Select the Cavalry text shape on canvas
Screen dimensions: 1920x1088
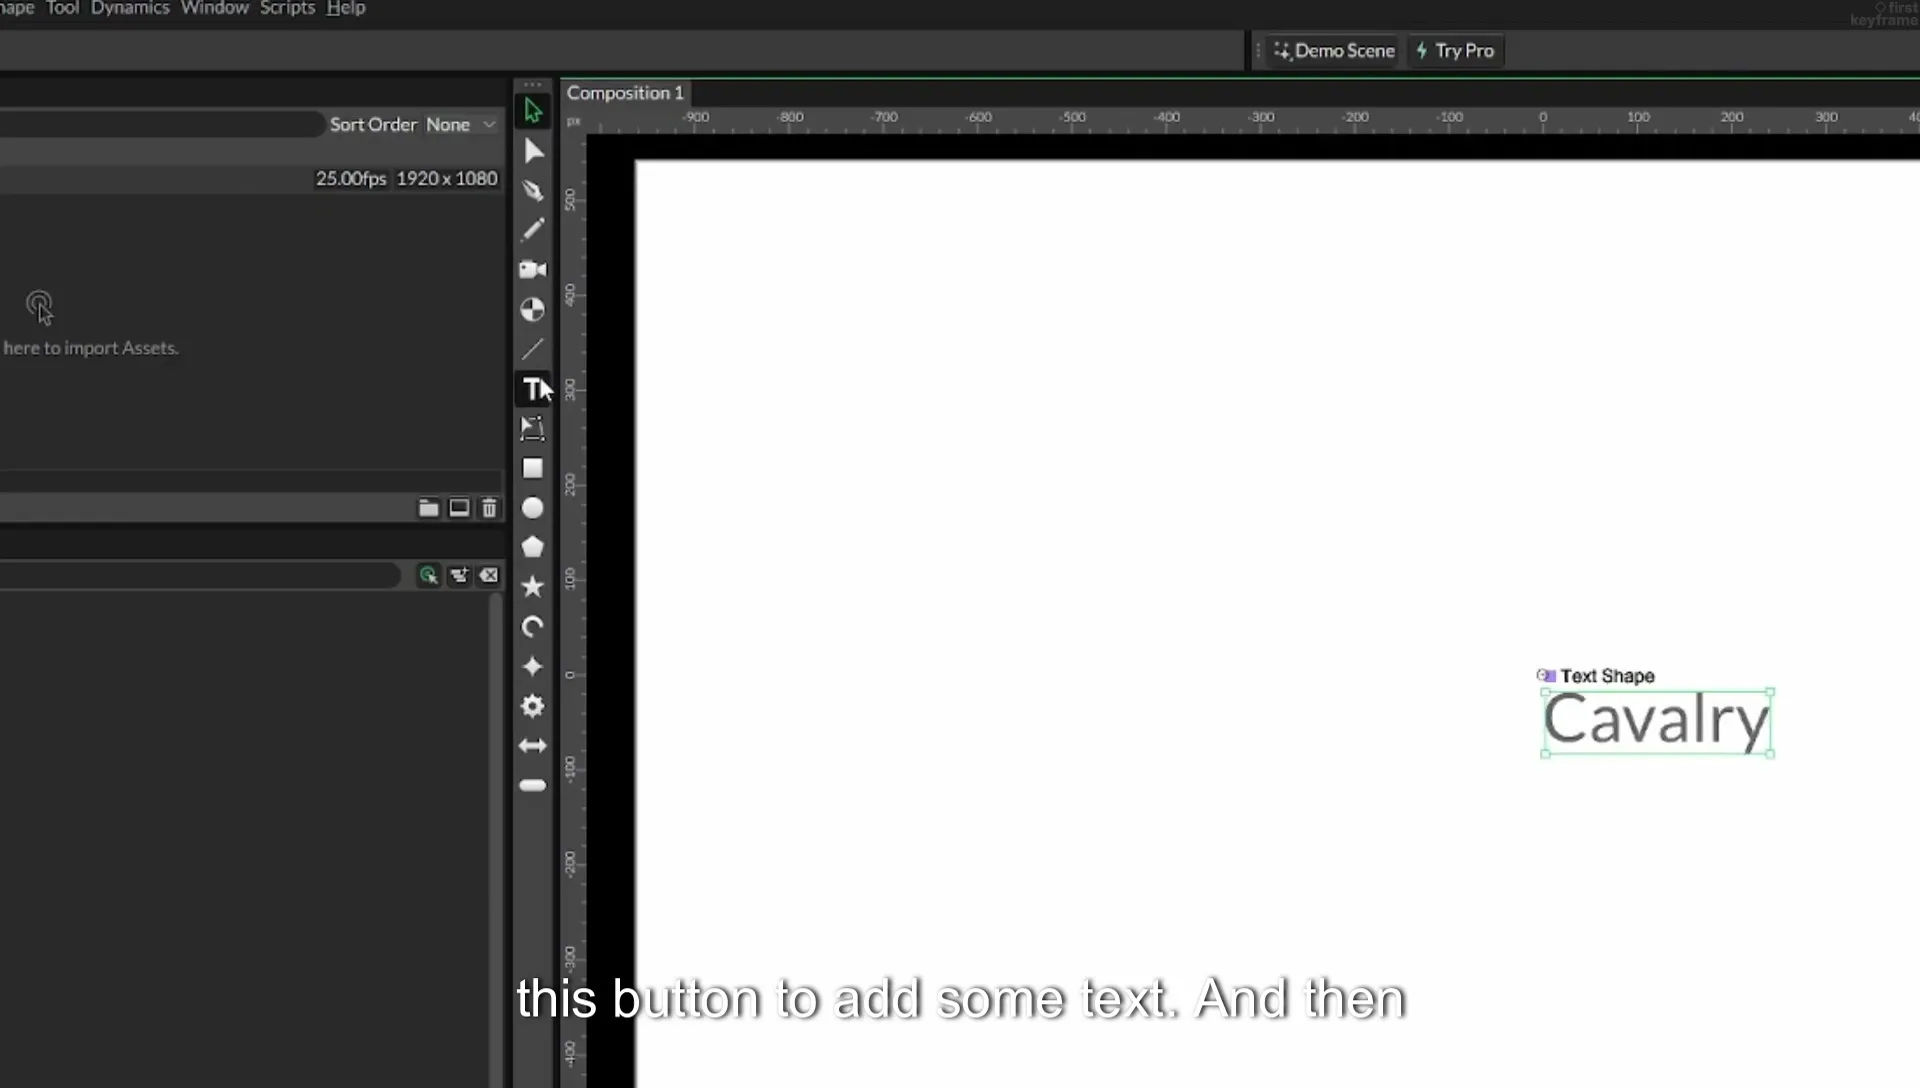pos(1657,721)
